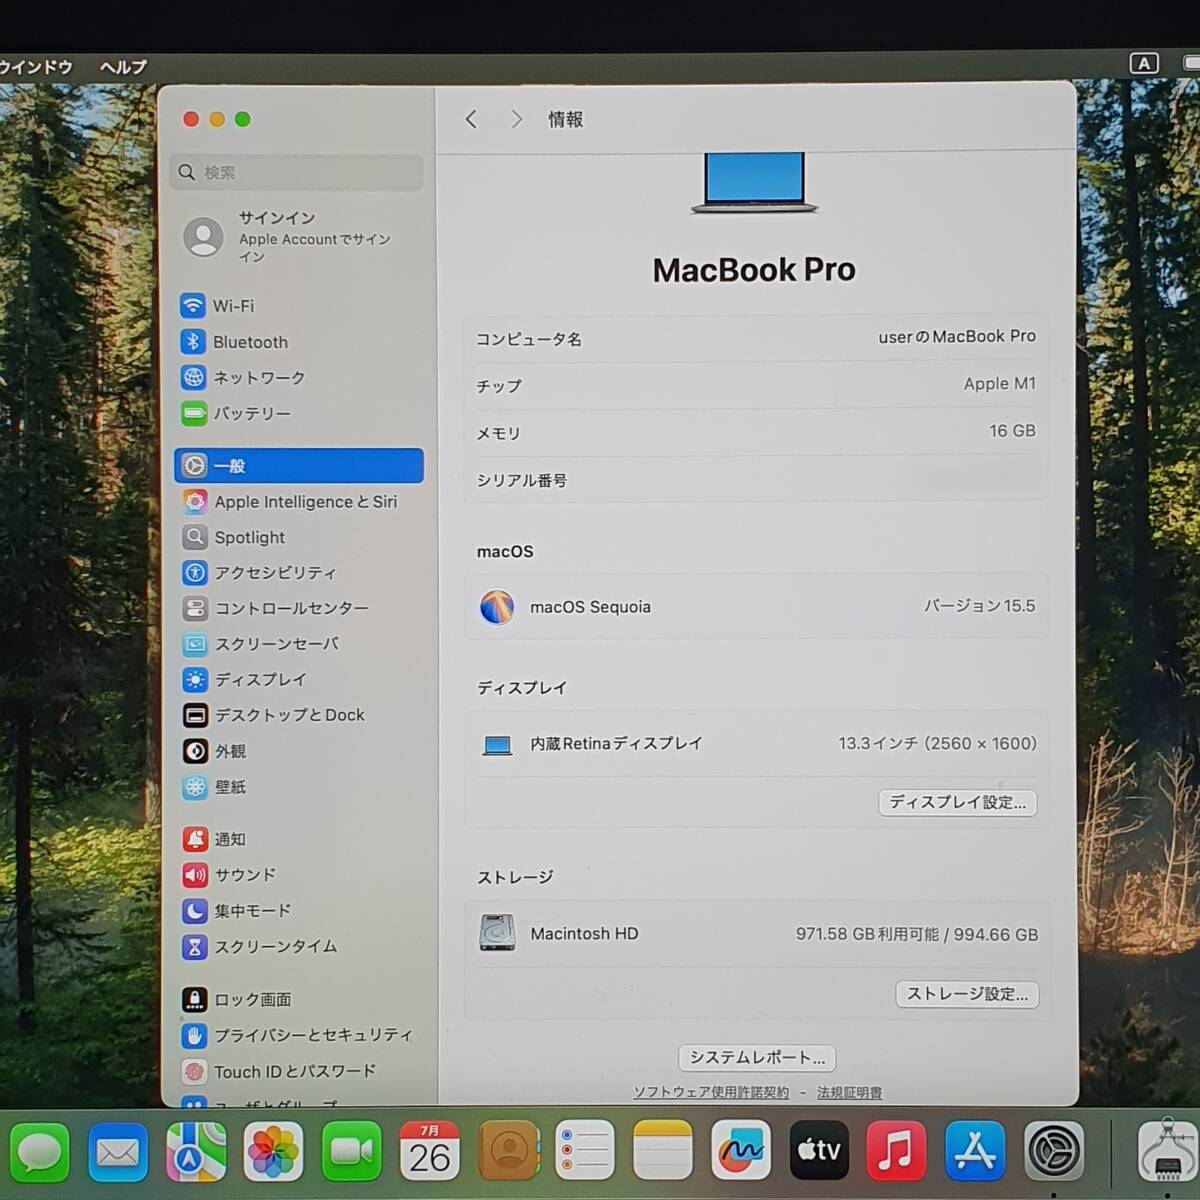Click the Macintosh HD storage row
This screenshot has height=1200, width=1200.
click(x=757, y=934)
